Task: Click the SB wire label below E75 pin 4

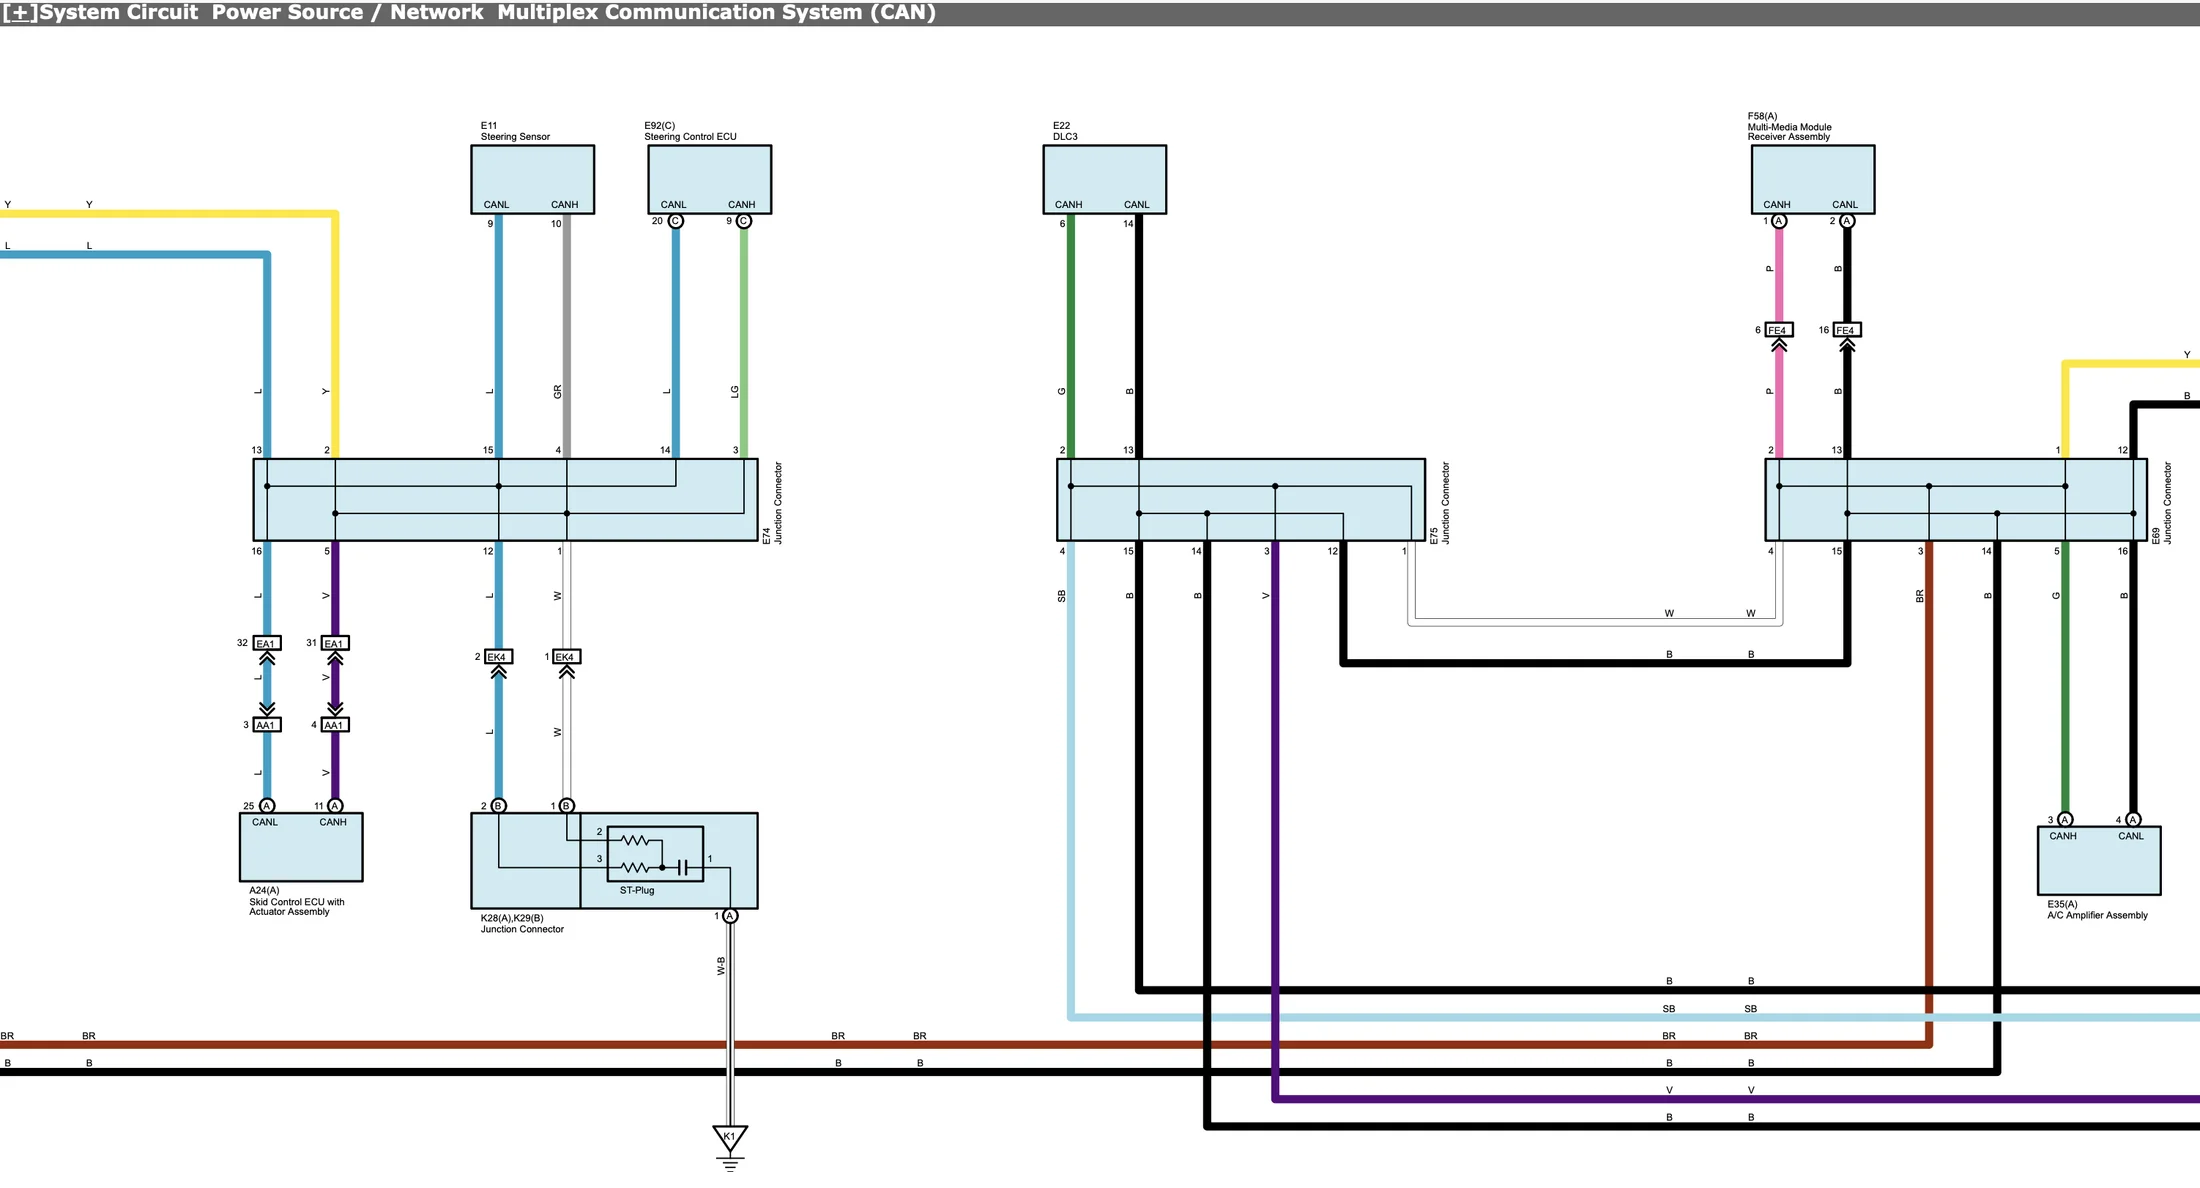Action: [x=1062, y=596]
